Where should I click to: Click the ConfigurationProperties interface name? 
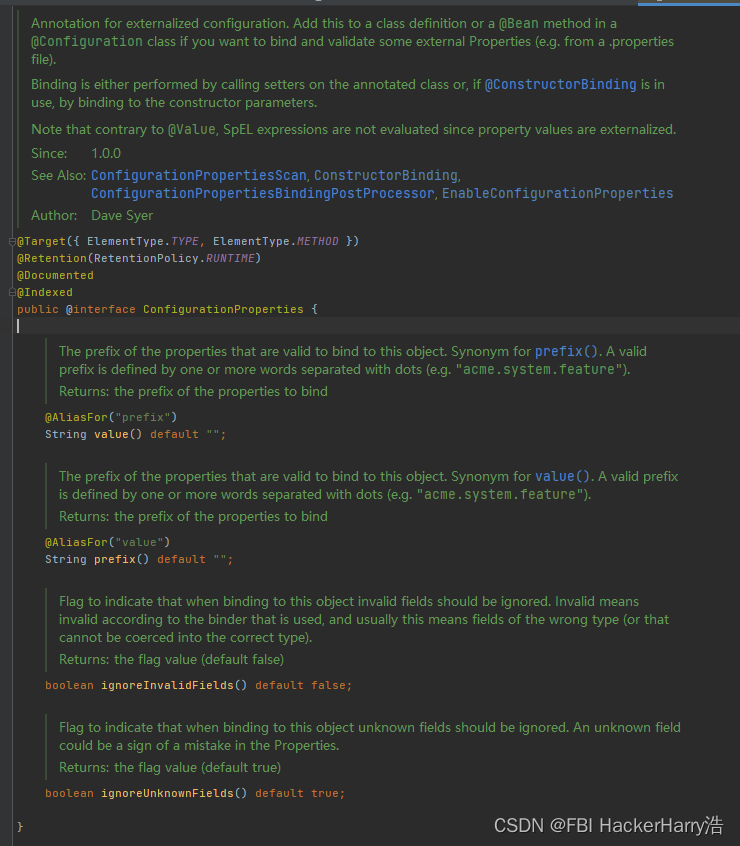(223, 309)
